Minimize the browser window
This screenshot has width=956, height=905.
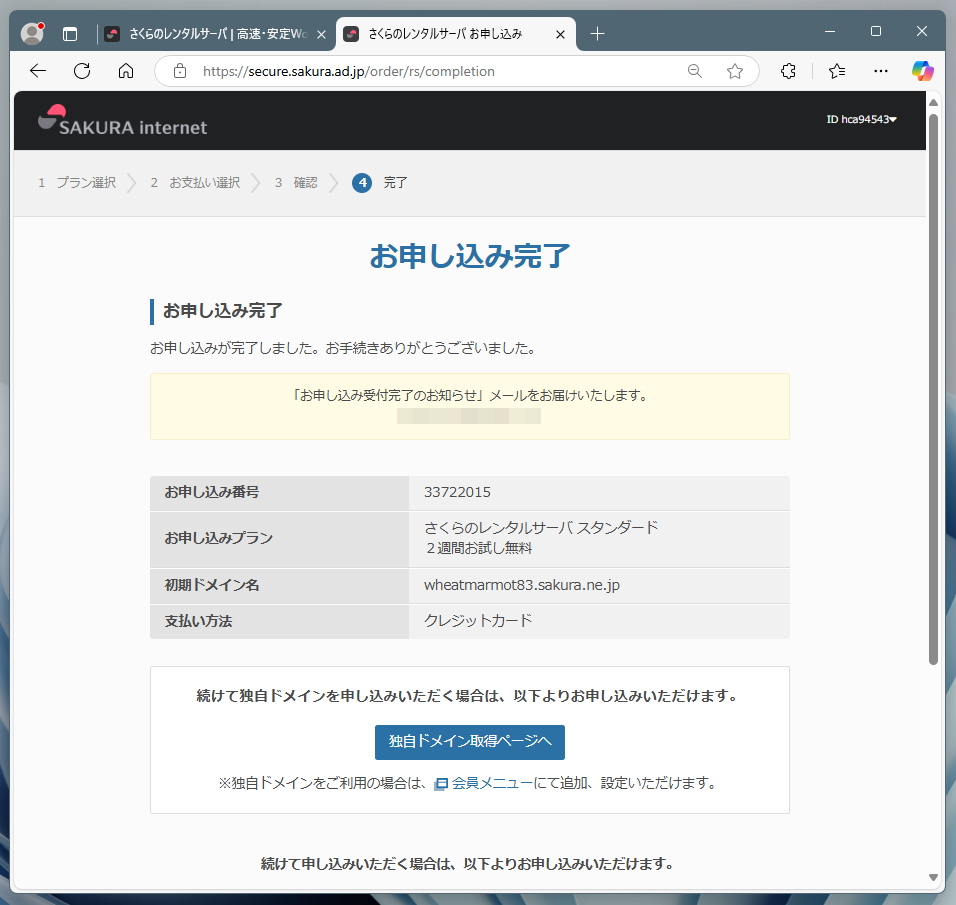[x=829, y=31]
